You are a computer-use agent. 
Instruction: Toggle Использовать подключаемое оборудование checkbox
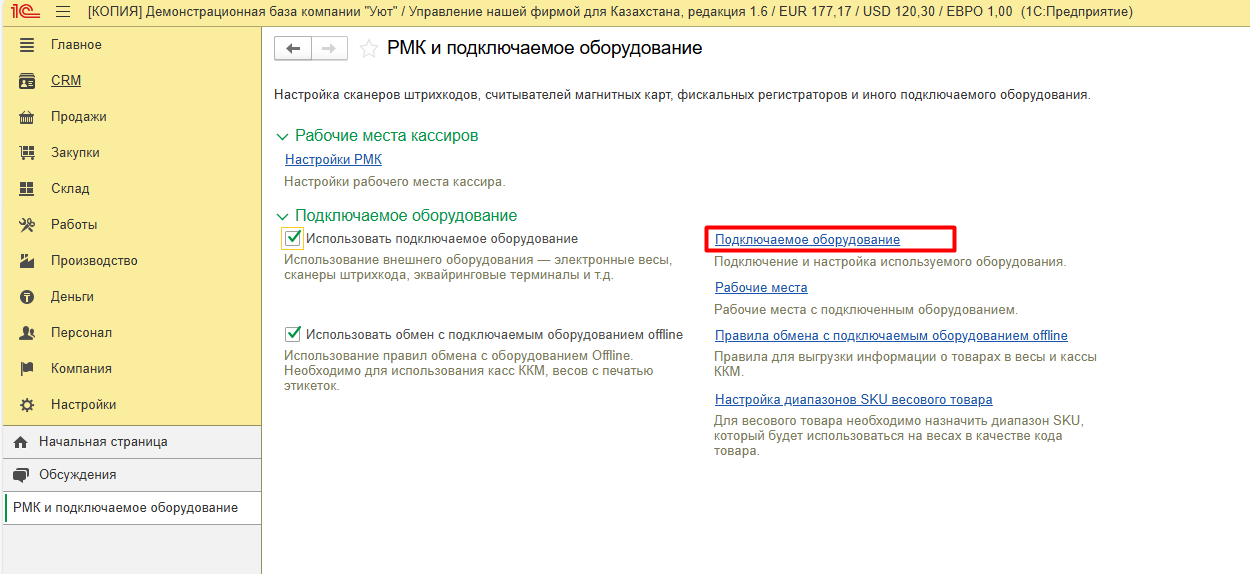tap(293, 238)
